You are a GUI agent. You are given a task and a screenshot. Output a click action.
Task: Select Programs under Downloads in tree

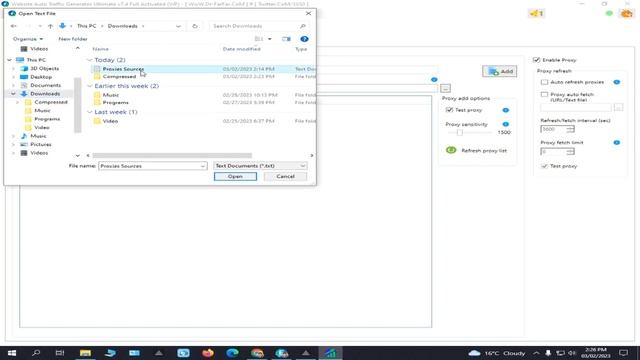pyautogui.click(x=47, y=119)
